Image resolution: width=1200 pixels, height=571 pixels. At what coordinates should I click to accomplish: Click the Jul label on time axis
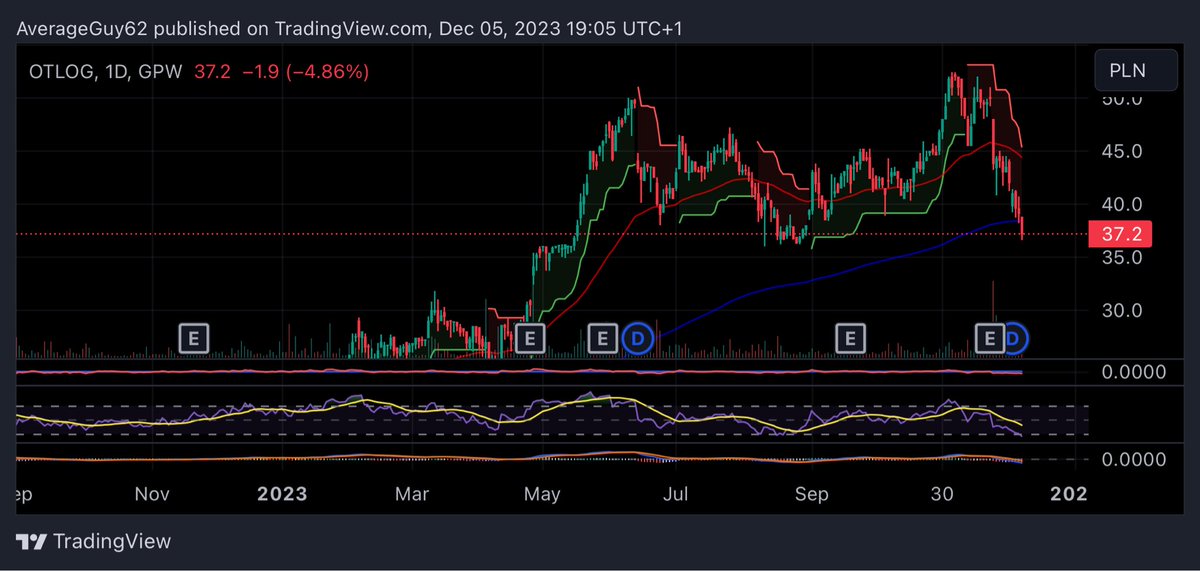tap(678, 494)
